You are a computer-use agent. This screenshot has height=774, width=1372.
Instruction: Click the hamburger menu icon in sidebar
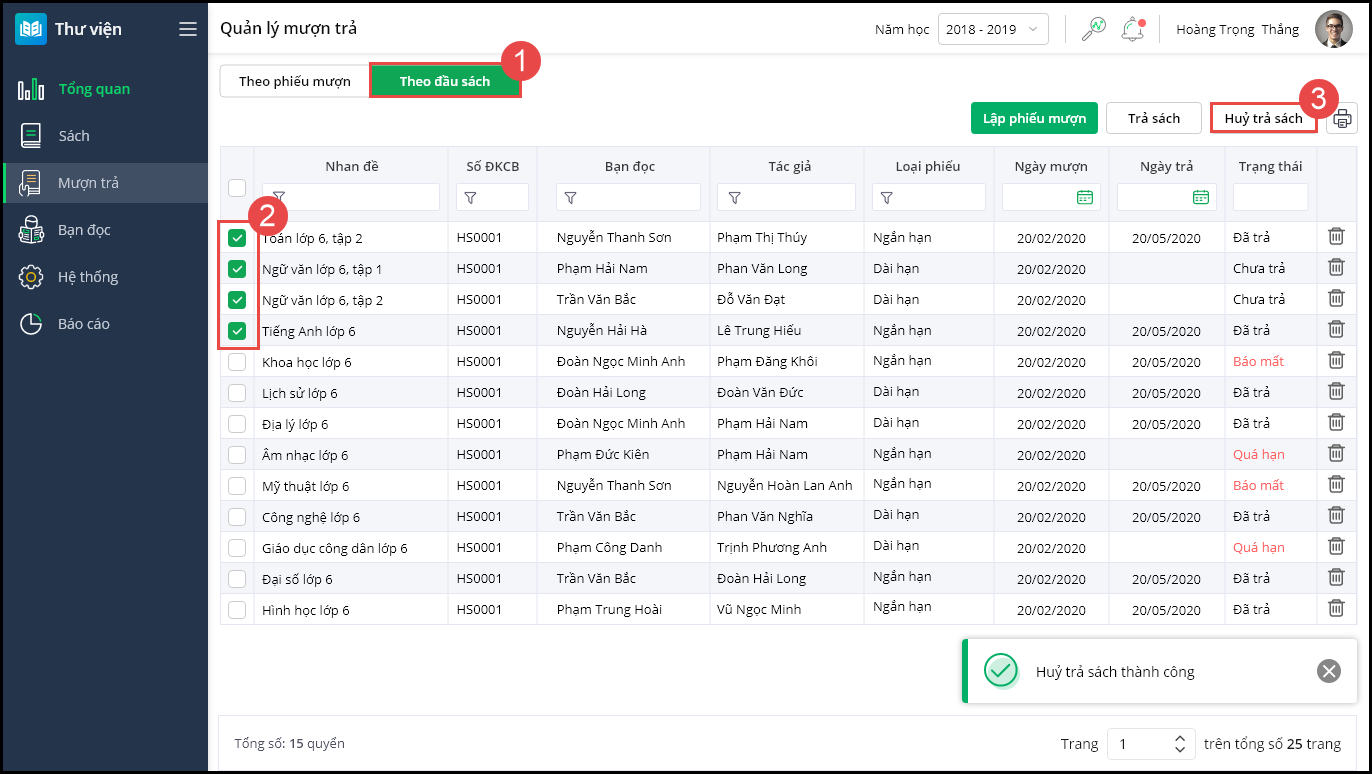pyautogui.click(x=187, y=29)
